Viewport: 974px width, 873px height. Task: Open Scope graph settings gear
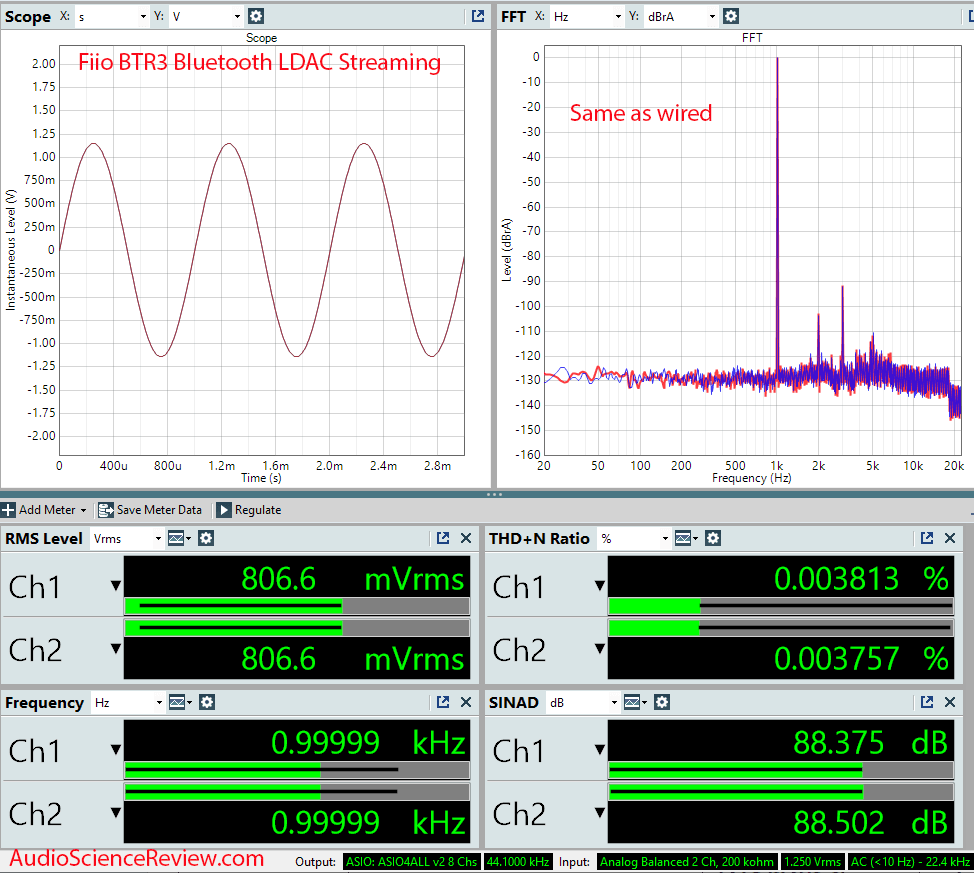point(256,16)
